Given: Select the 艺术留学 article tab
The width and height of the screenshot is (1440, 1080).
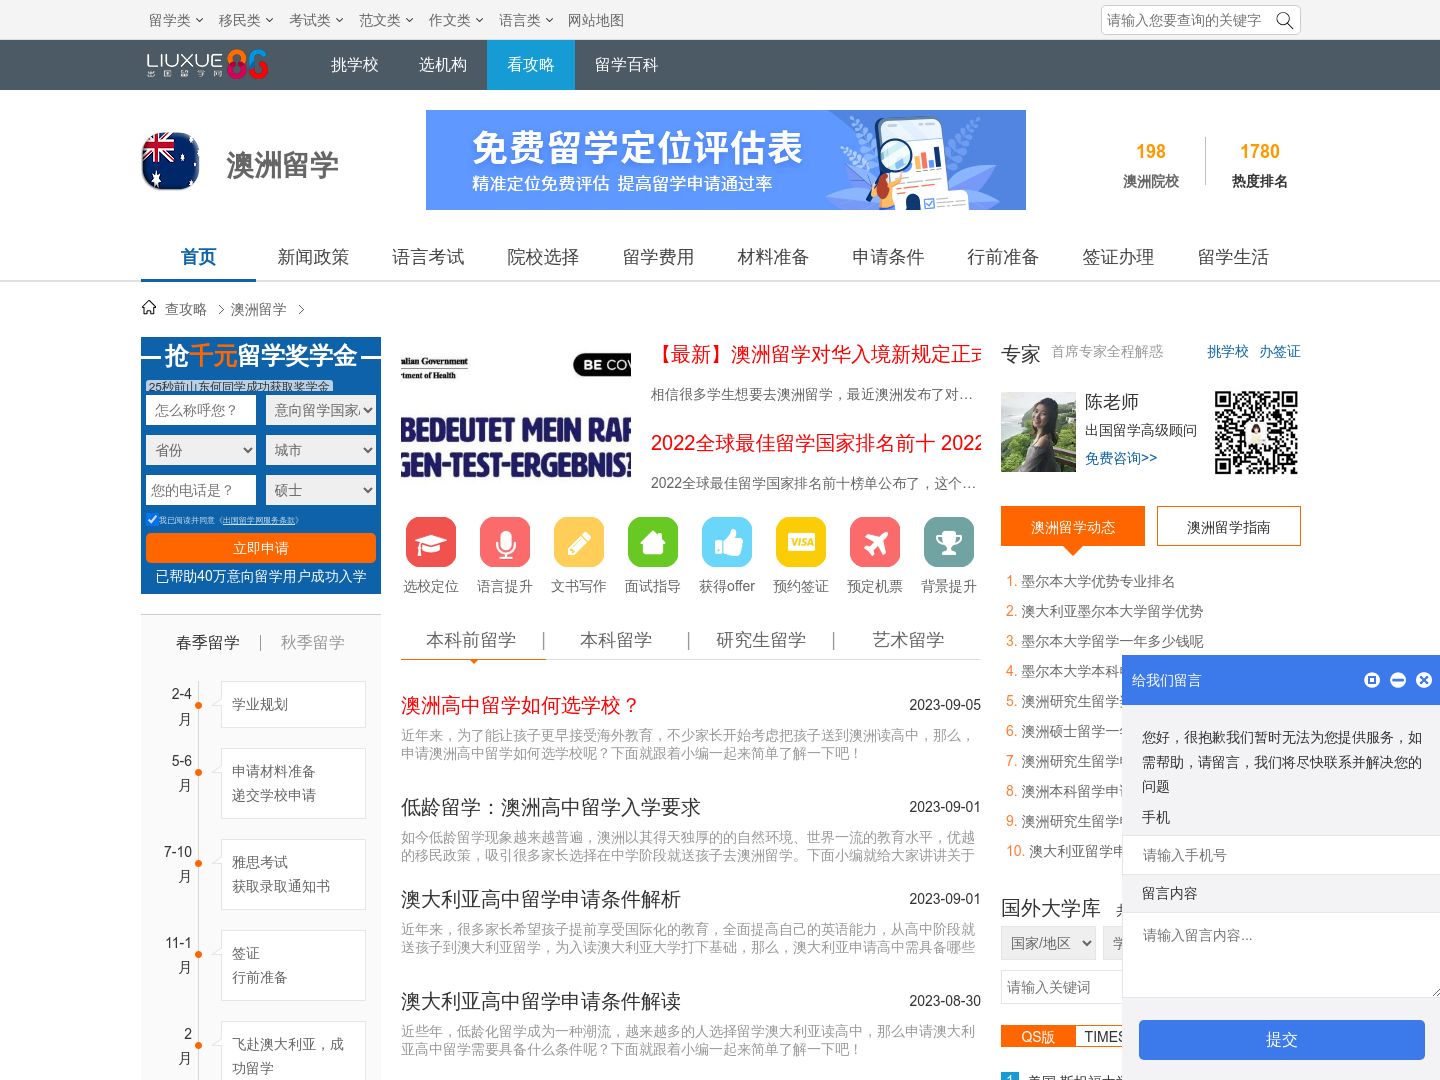Looking at the screenshot, I should [x=908, y=640].
